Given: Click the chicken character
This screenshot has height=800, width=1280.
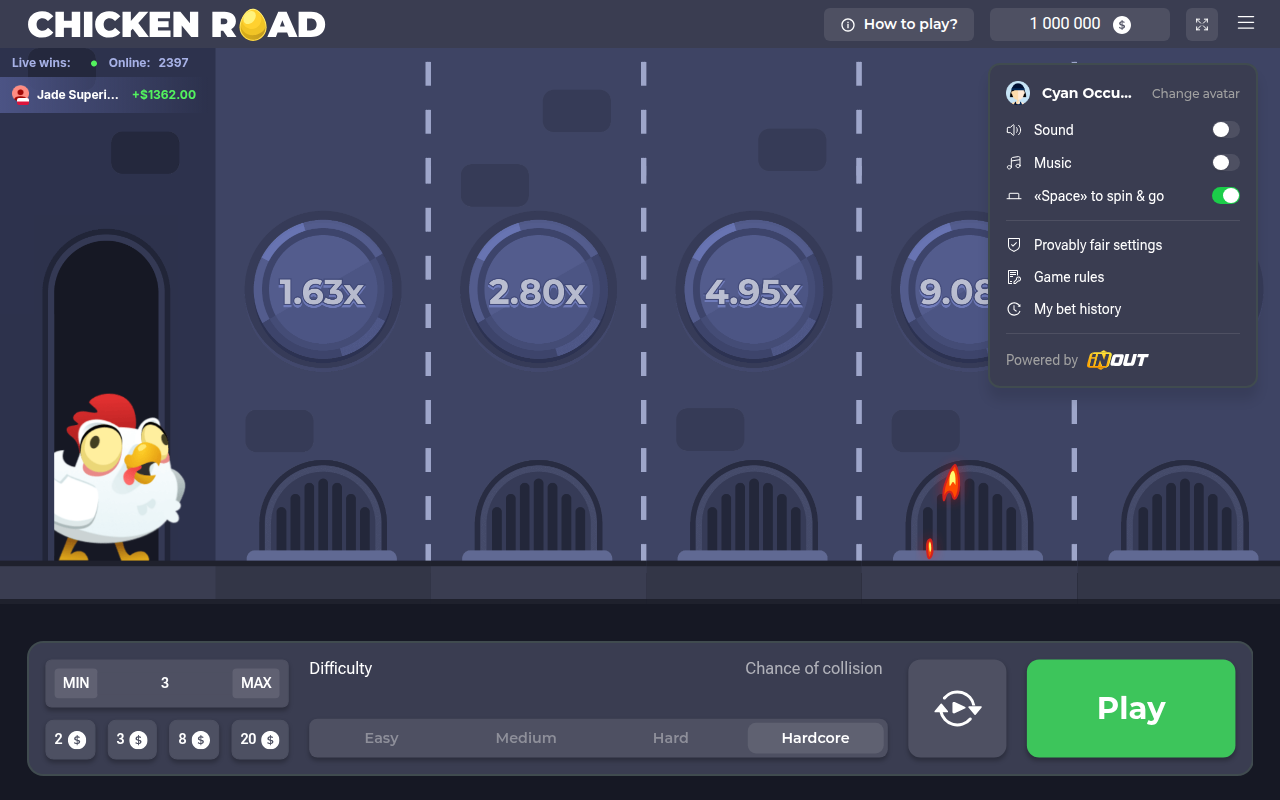Looking at the screenshot, I should (118, 477).
